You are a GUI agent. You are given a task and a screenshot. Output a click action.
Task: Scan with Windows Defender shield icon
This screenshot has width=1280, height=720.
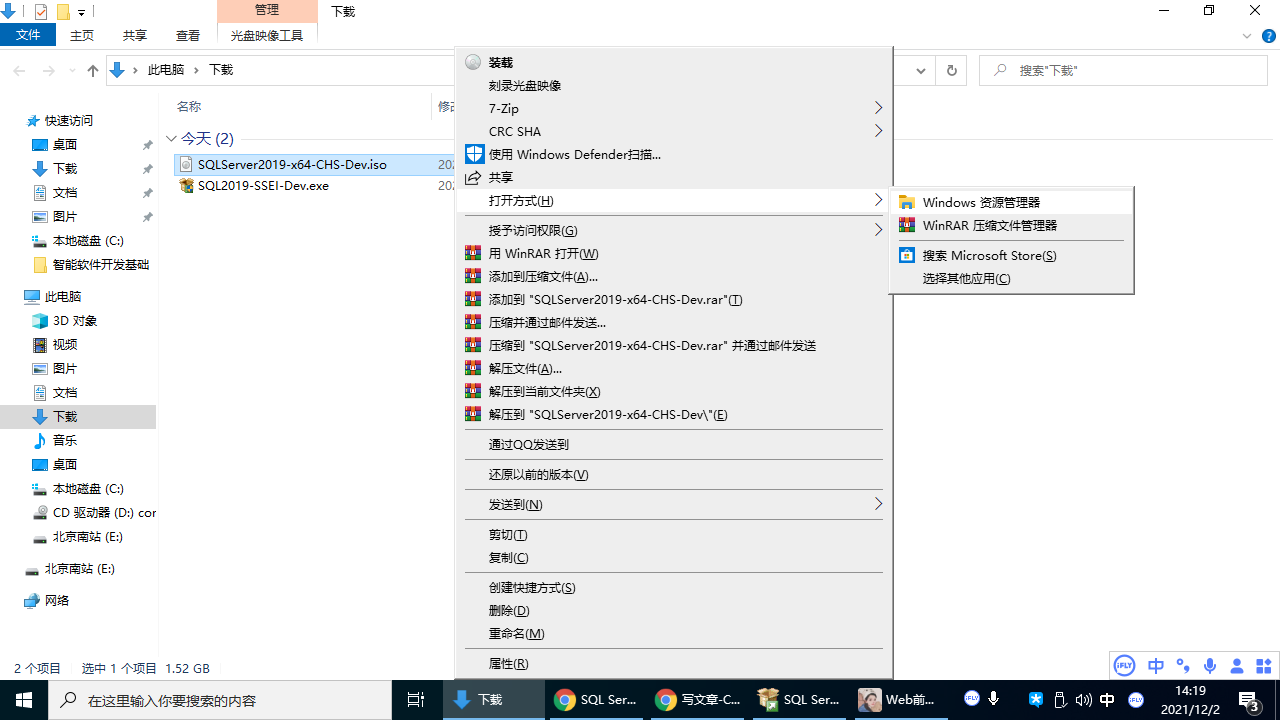[473, 154]
